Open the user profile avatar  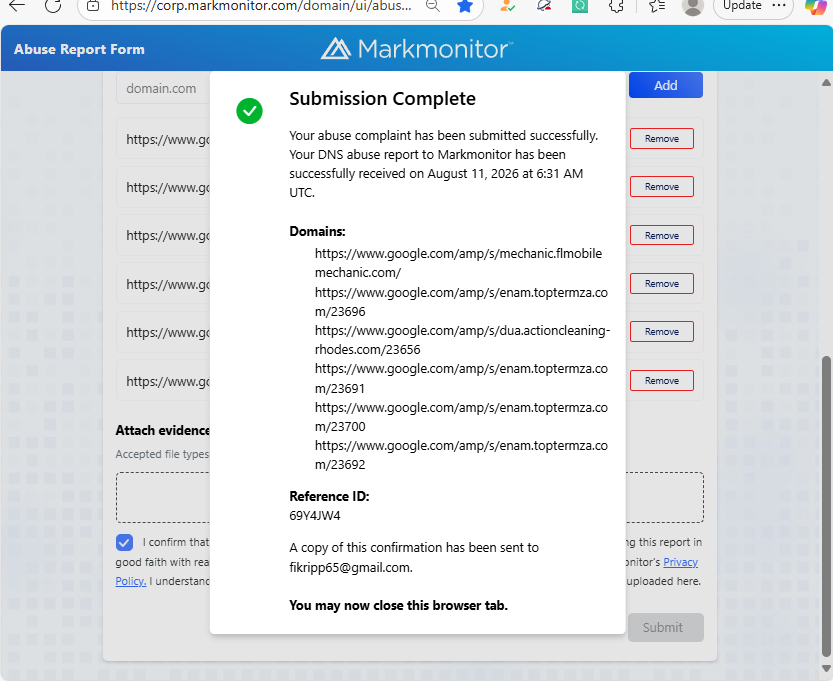pyautogui.click(x=693, y=6)
